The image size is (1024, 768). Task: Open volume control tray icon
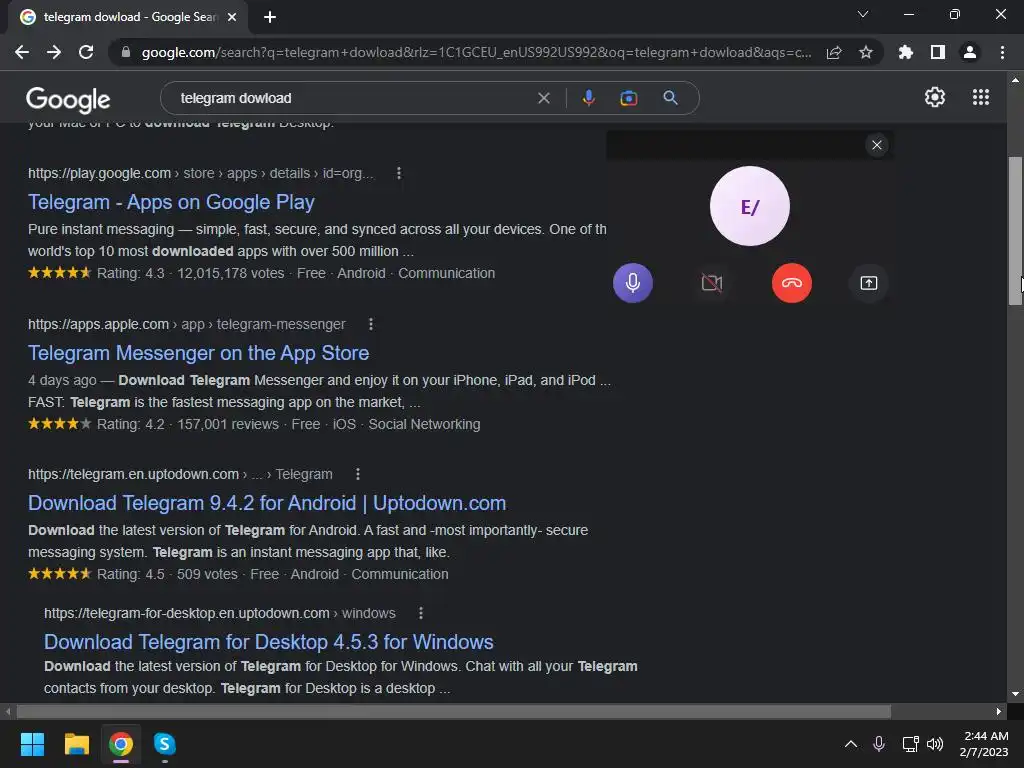(935, 744)
